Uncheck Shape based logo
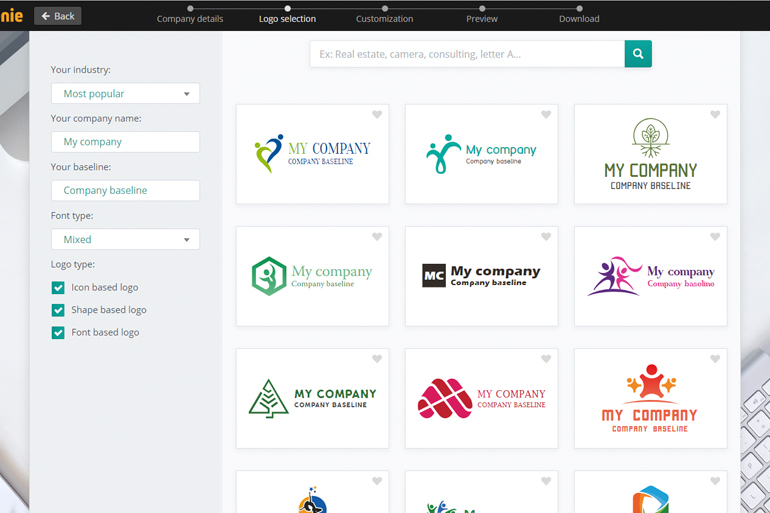The image size is (770, 513). point(58,310)
